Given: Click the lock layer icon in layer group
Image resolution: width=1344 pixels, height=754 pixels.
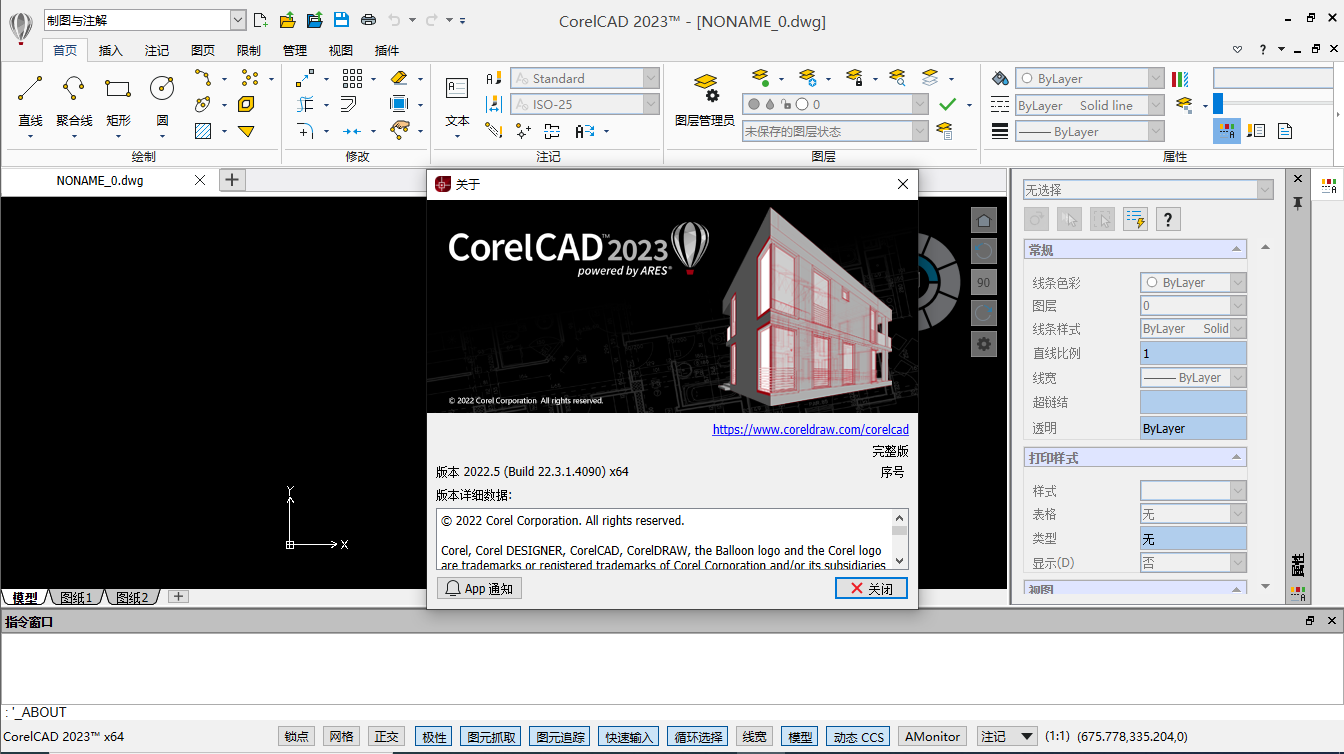Looking at the screenshot, I should (853, 78).
